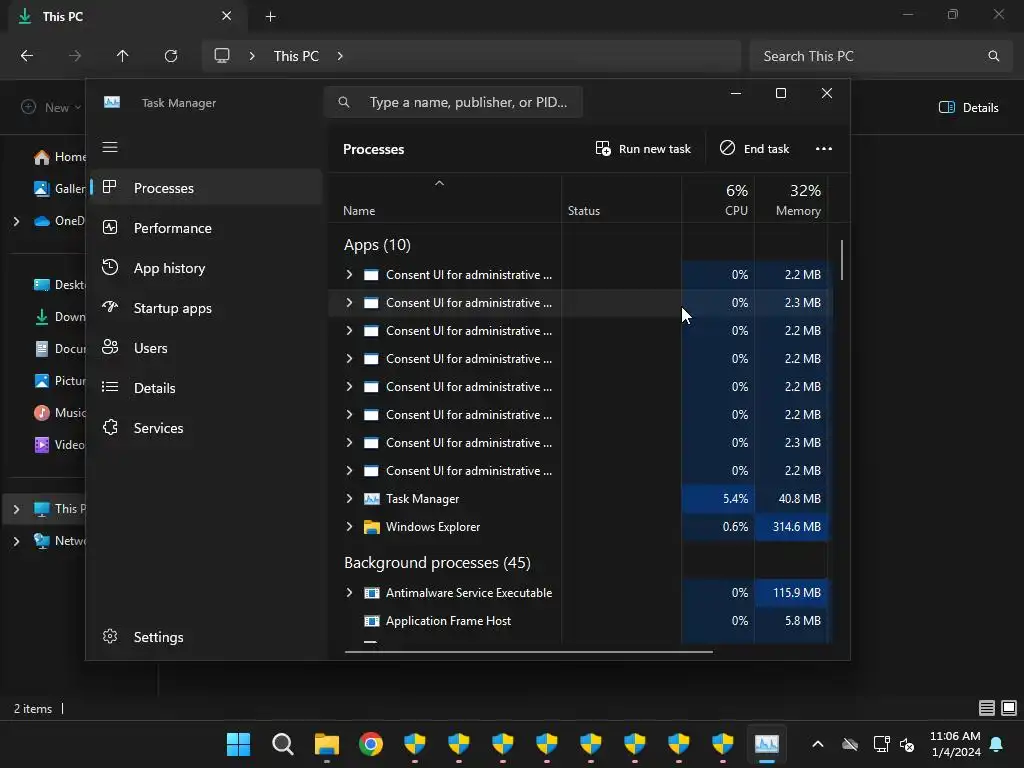Click the Task Manager process icon in the list

pos(372,499)
